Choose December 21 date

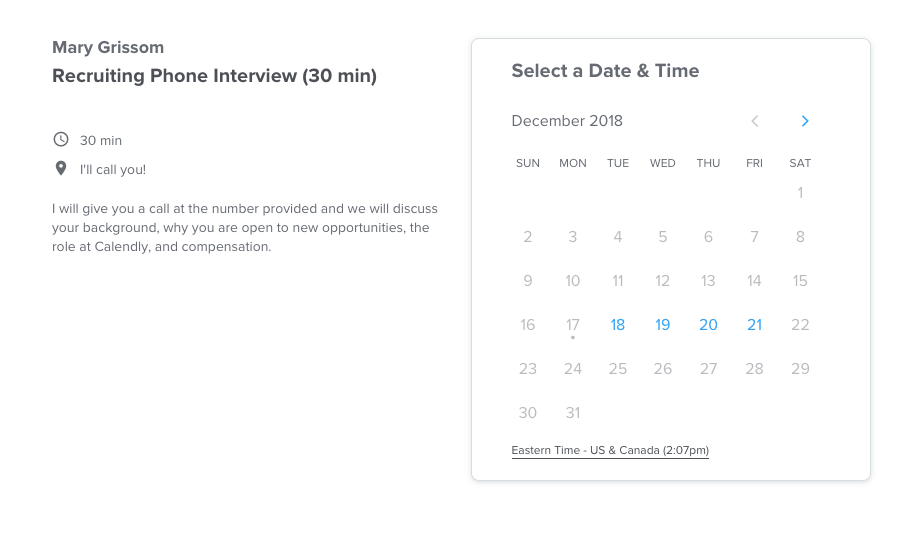pyautogui.click(x=754, y=325)
